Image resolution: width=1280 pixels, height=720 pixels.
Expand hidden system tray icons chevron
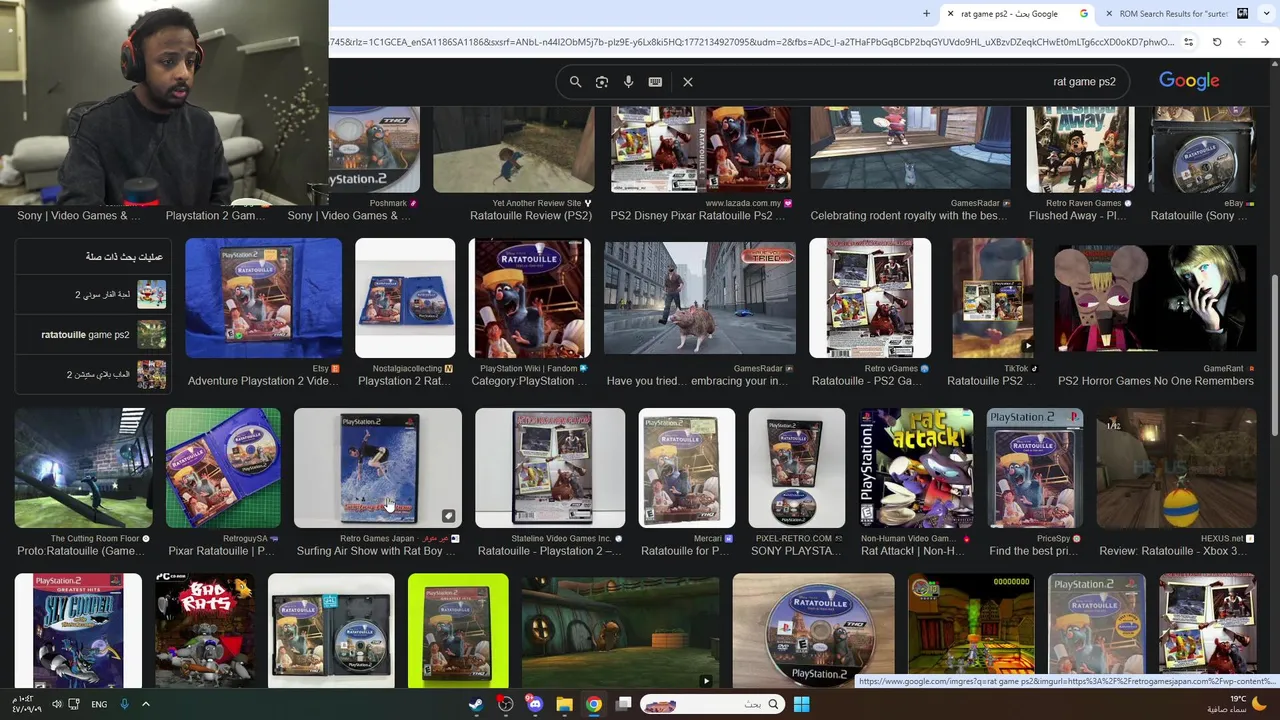click(x=145, y=704)
